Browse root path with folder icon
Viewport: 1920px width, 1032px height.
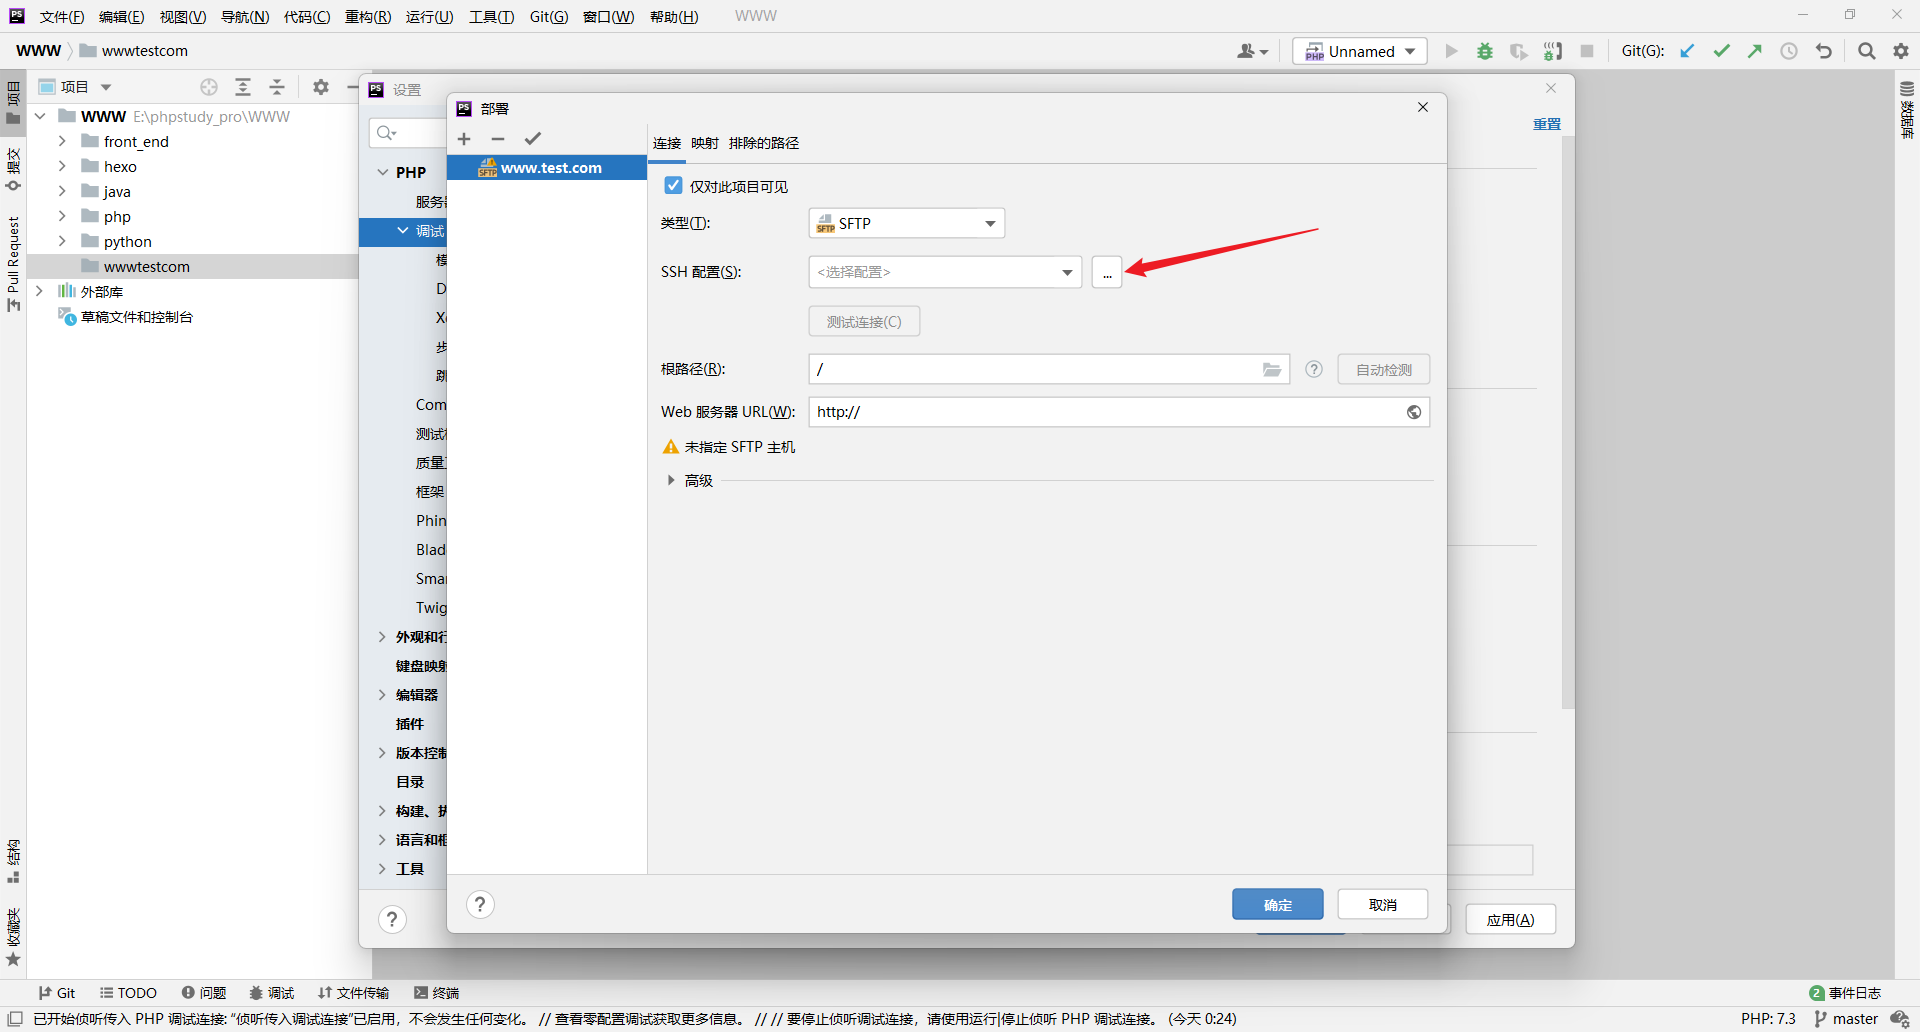pyautogui.click(x=1272, y=370)
